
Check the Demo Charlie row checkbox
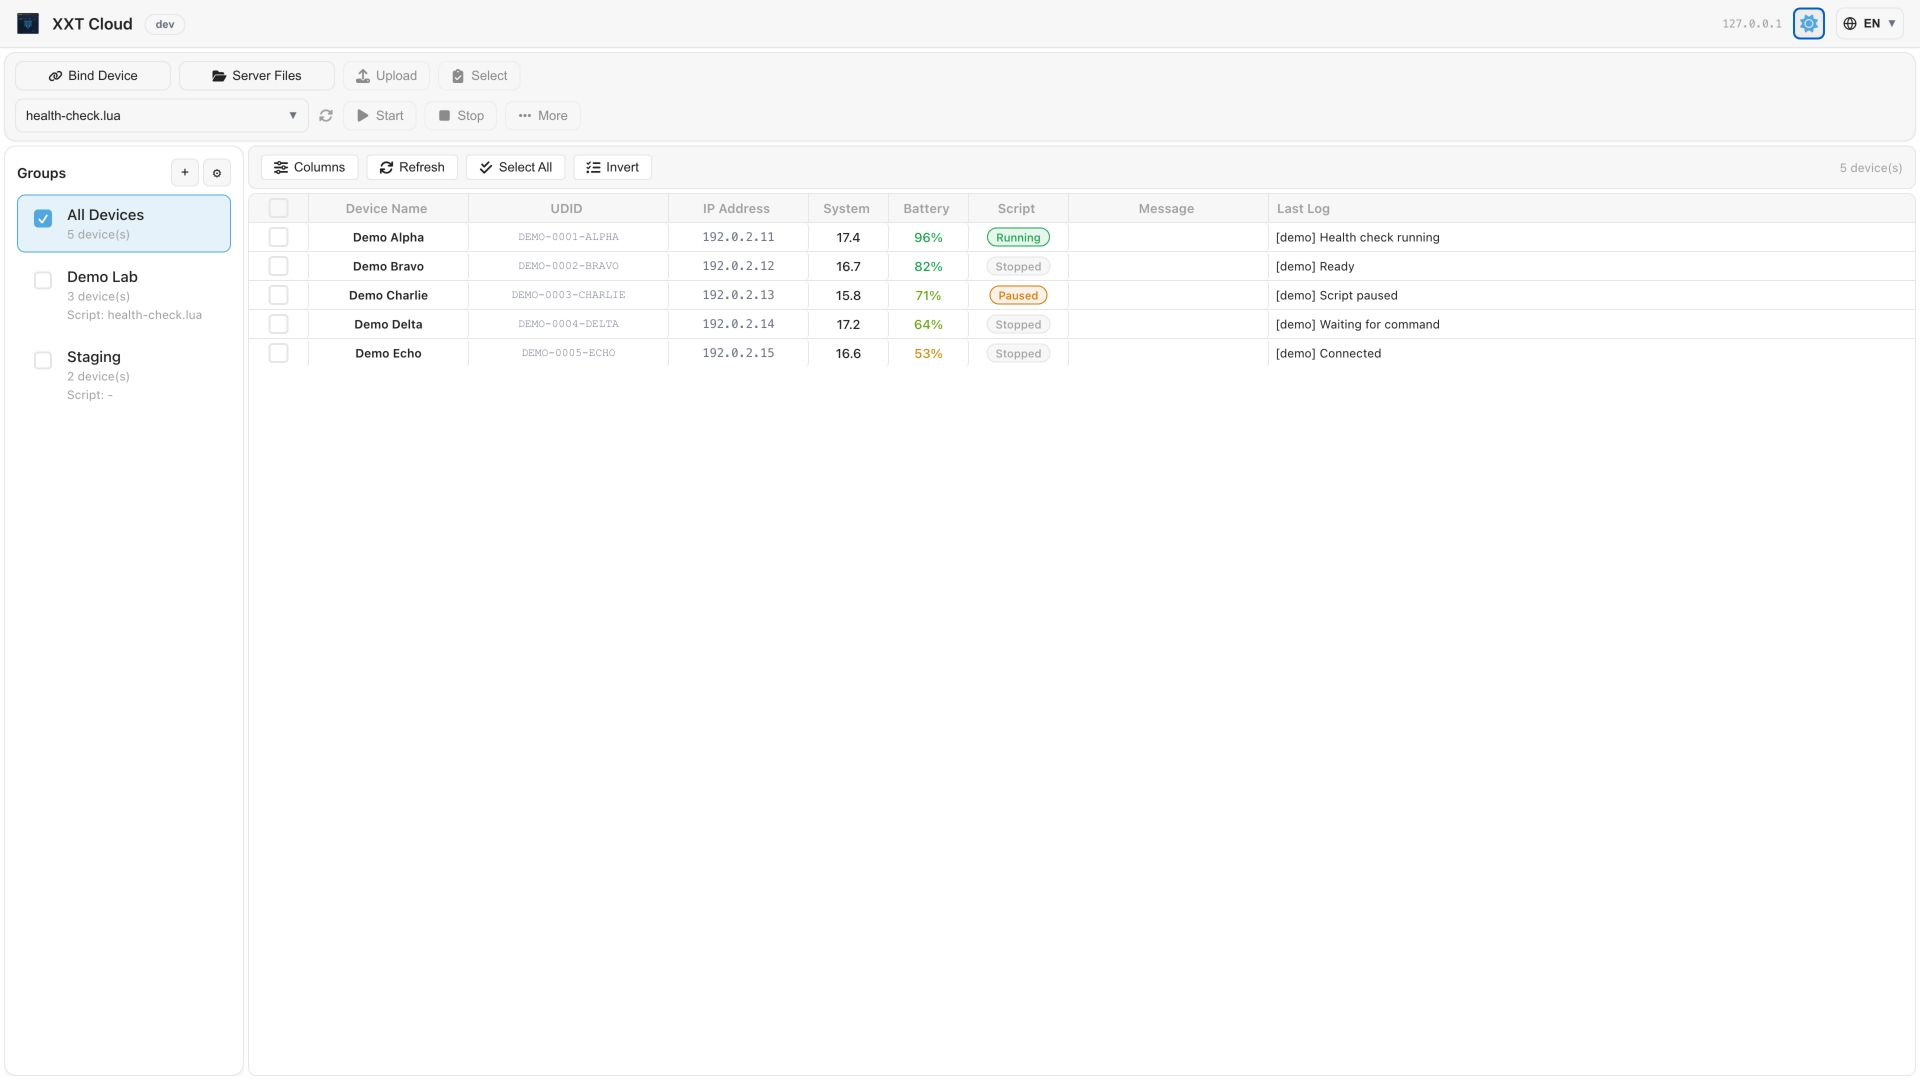pos(279,296)
